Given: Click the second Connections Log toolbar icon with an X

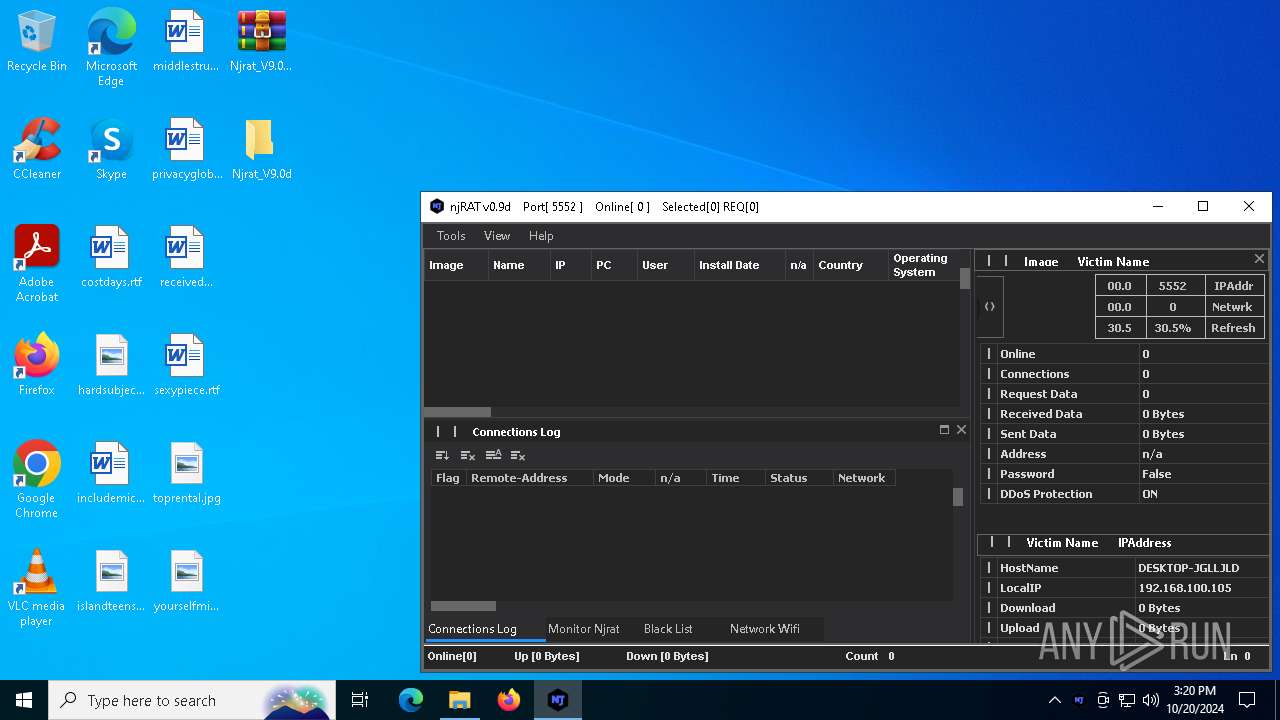Looking at the screenshot, I should [467, 455].
